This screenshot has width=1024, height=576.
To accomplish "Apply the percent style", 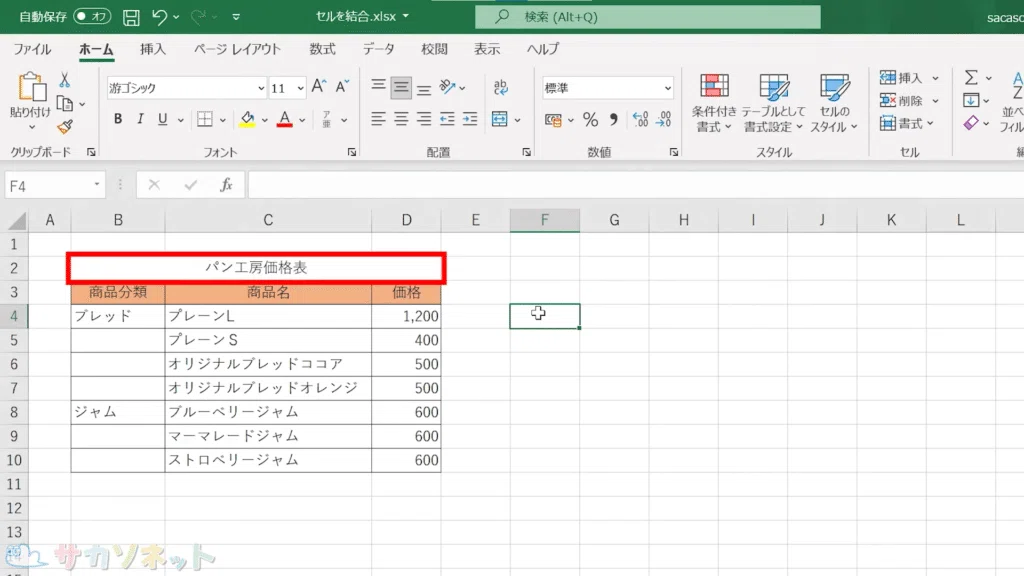I will [x=590, y=120].
